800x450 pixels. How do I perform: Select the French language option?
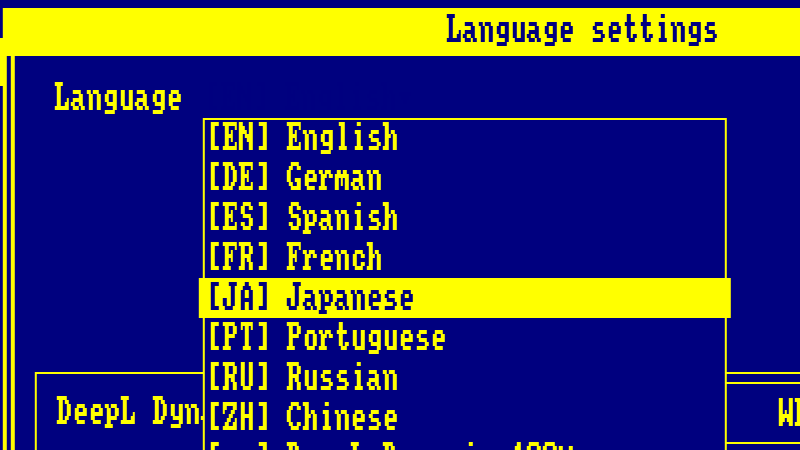click(334, 257)
